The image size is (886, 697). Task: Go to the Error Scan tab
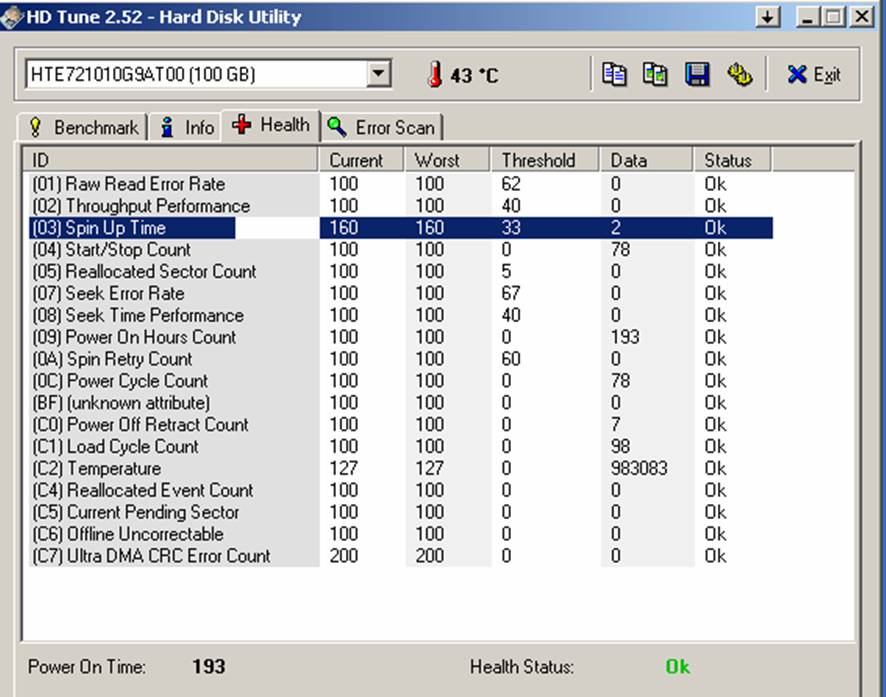coord(383,128)
